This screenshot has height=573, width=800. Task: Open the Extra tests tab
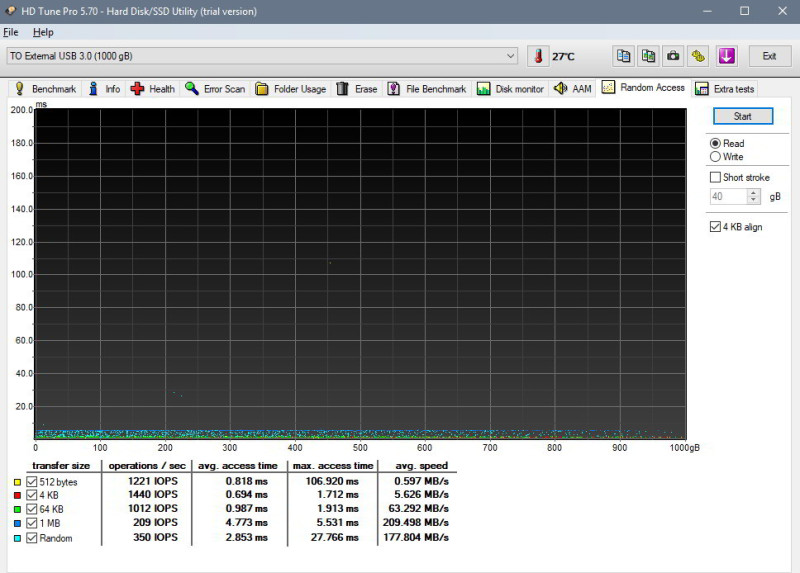(x=724, y=89)
